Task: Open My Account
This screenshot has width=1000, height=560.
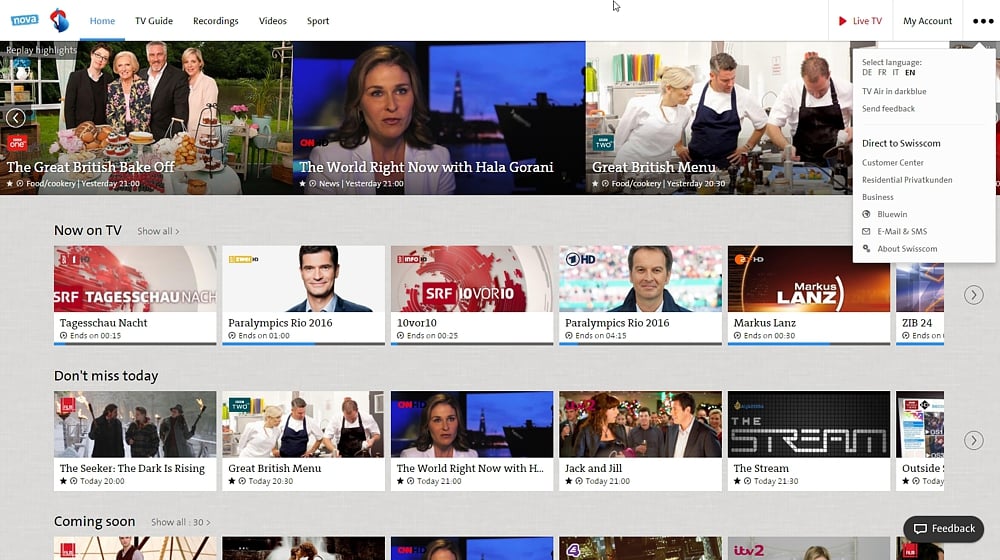Action: click(x=927, y=21)
